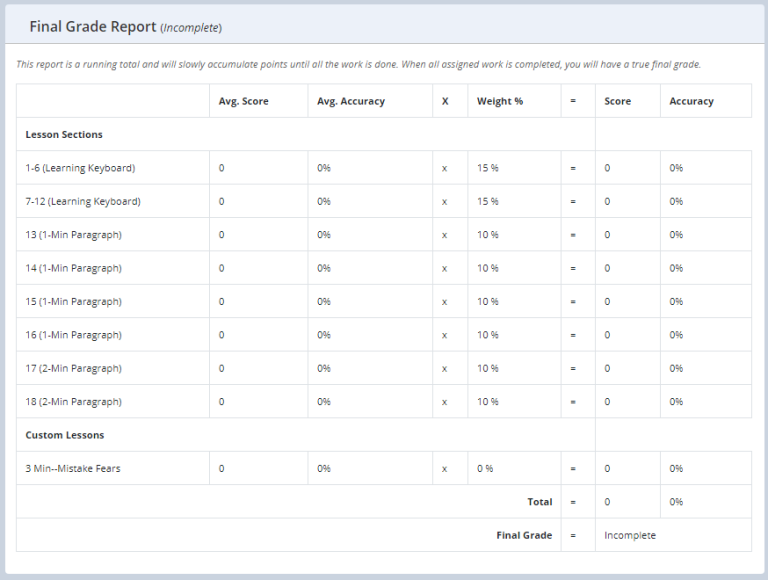This screenshot has width=768, height=580.
Task: Select the Avg. Score column header
Action: click(243, 101)
